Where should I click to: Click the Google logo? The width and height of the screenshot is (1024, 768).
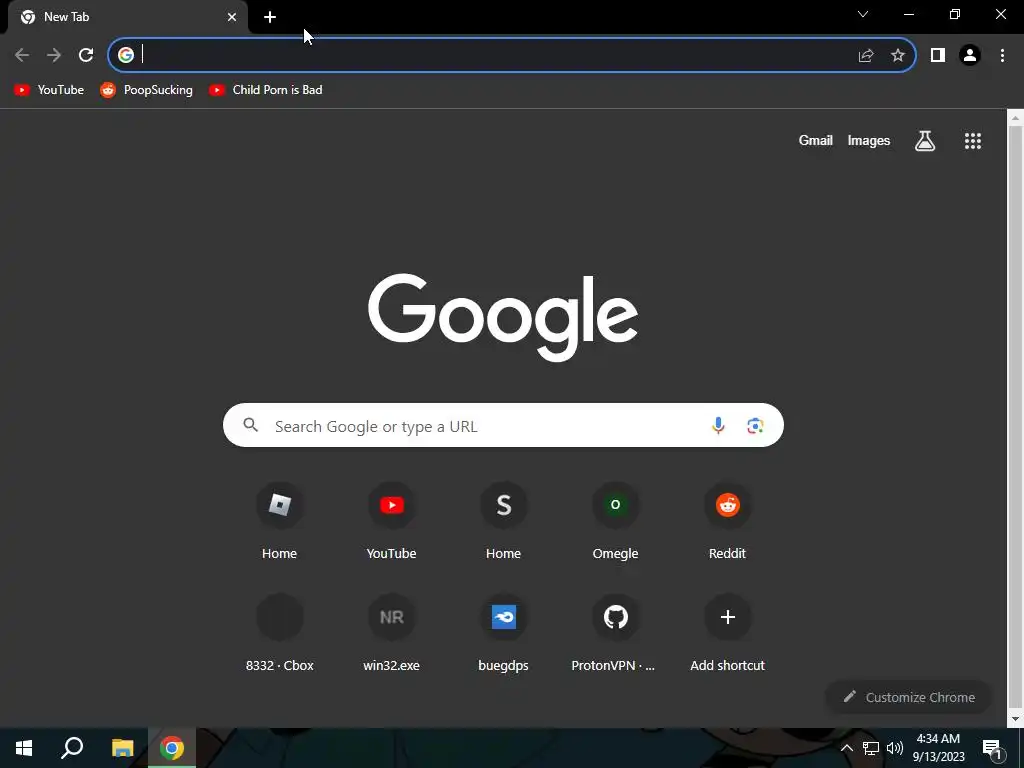[503, 317]
